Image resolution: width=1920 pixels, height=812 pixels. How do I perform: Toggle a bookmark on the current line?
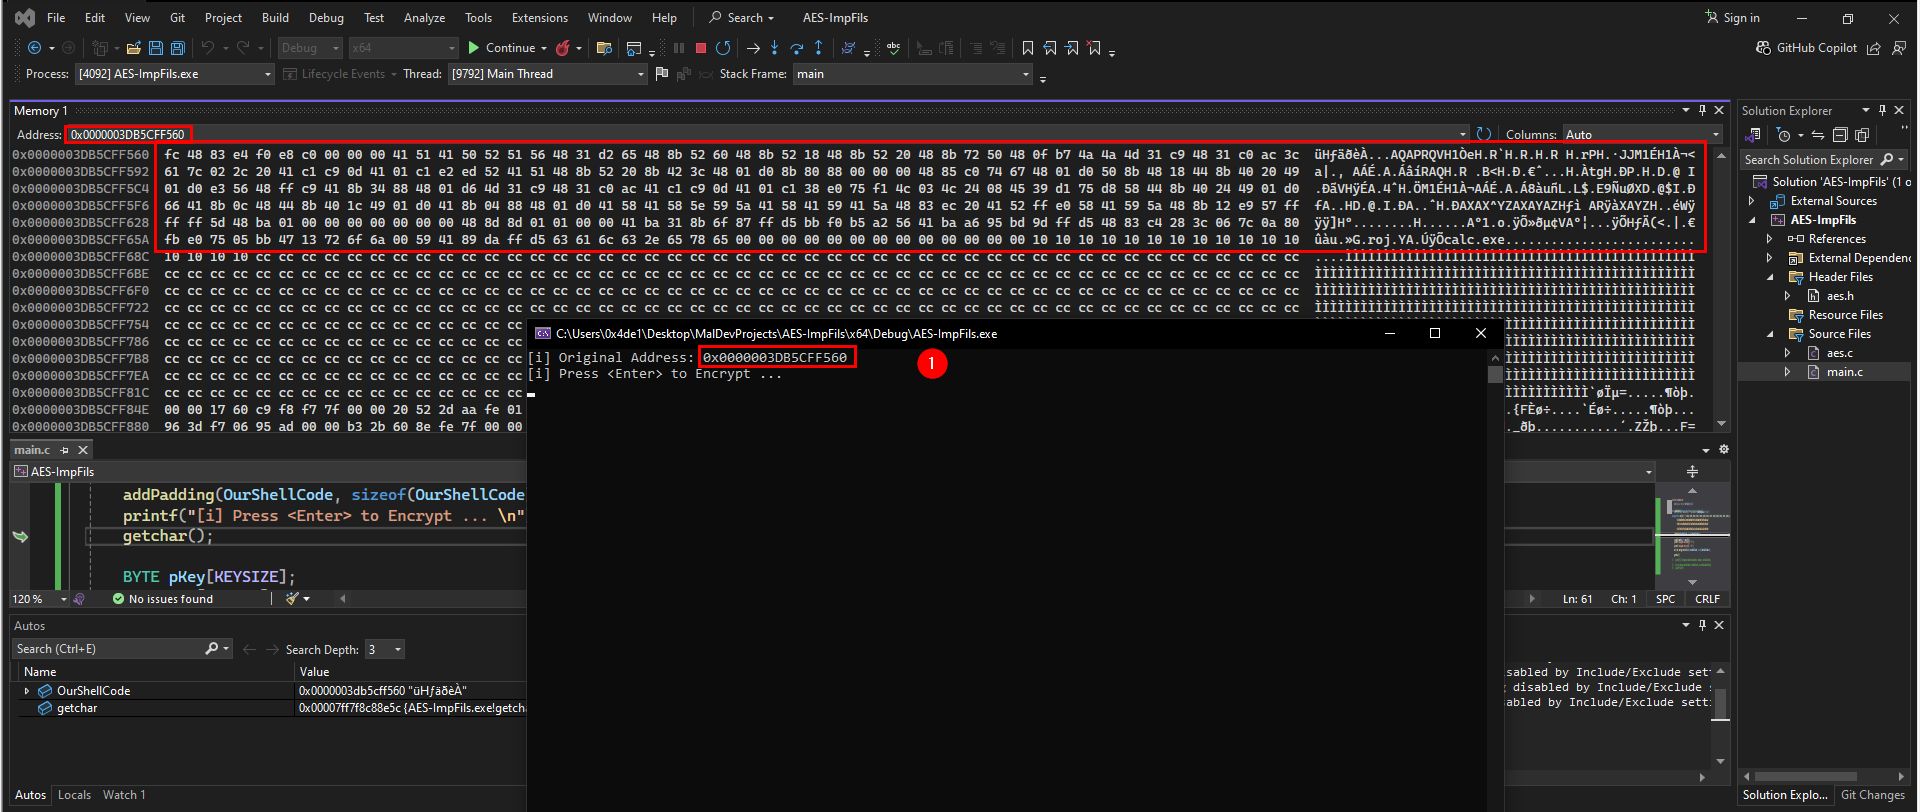(1028, 48)
